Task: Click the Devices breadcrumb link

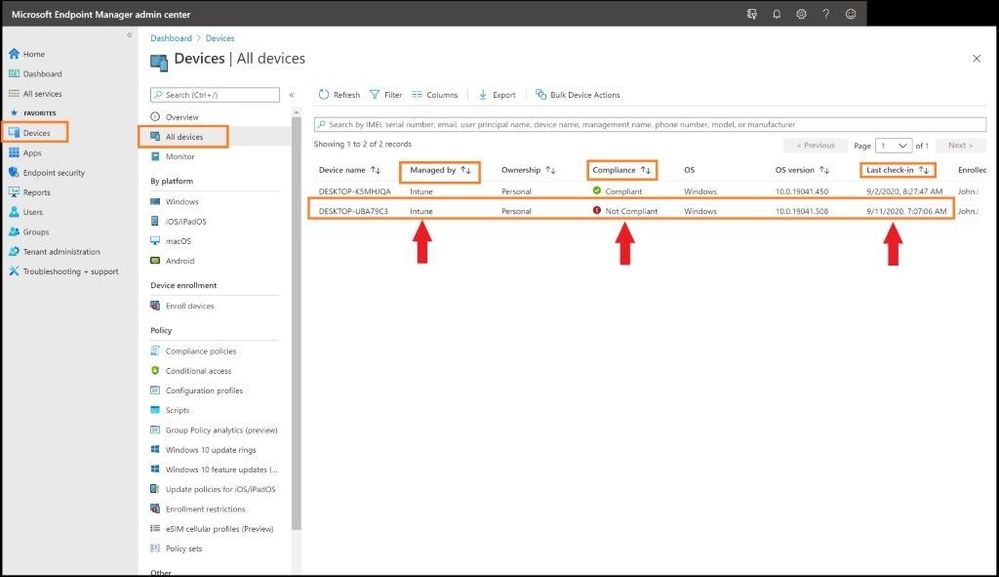Action: (220, 38)
